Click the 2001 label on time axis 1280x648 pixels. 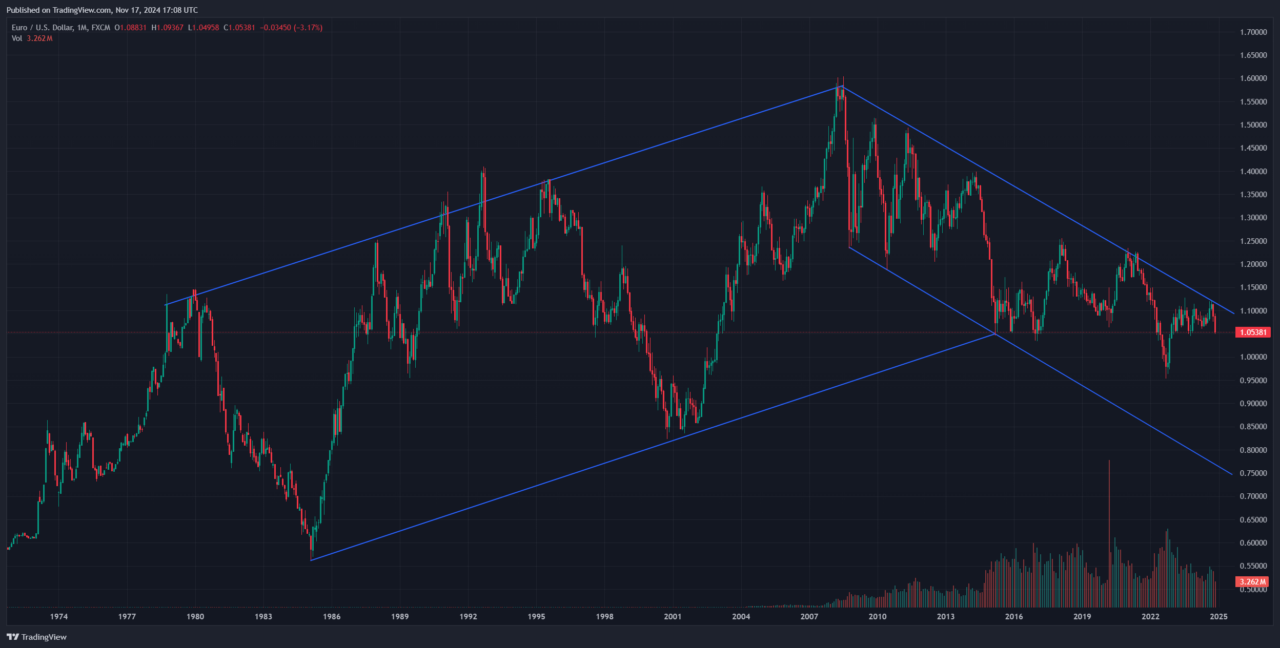click(673, 617)
